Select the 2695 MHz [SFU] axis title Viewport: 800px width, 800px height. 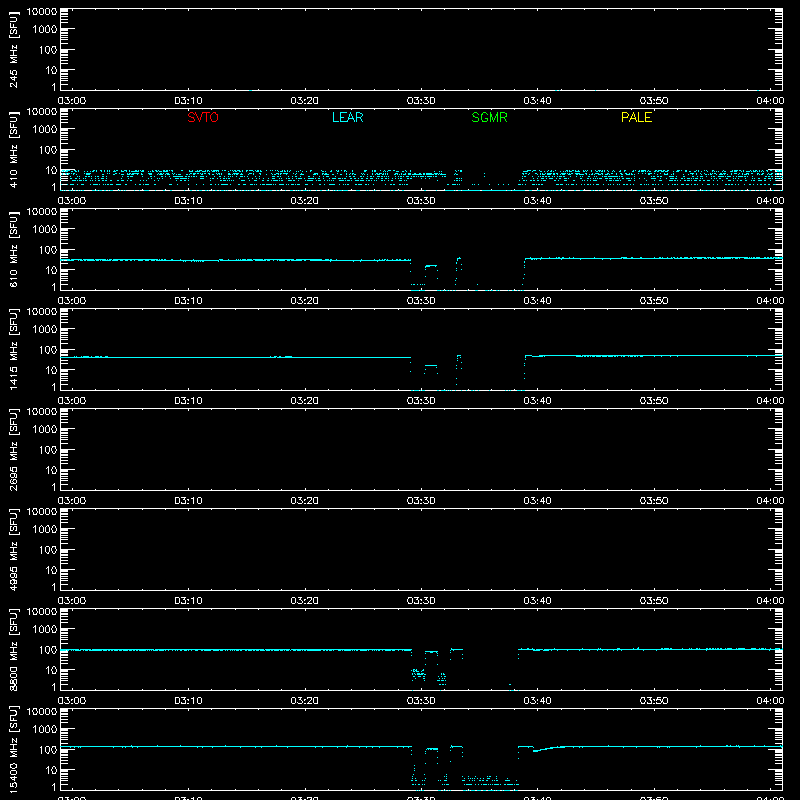click(x=14, y=449)
